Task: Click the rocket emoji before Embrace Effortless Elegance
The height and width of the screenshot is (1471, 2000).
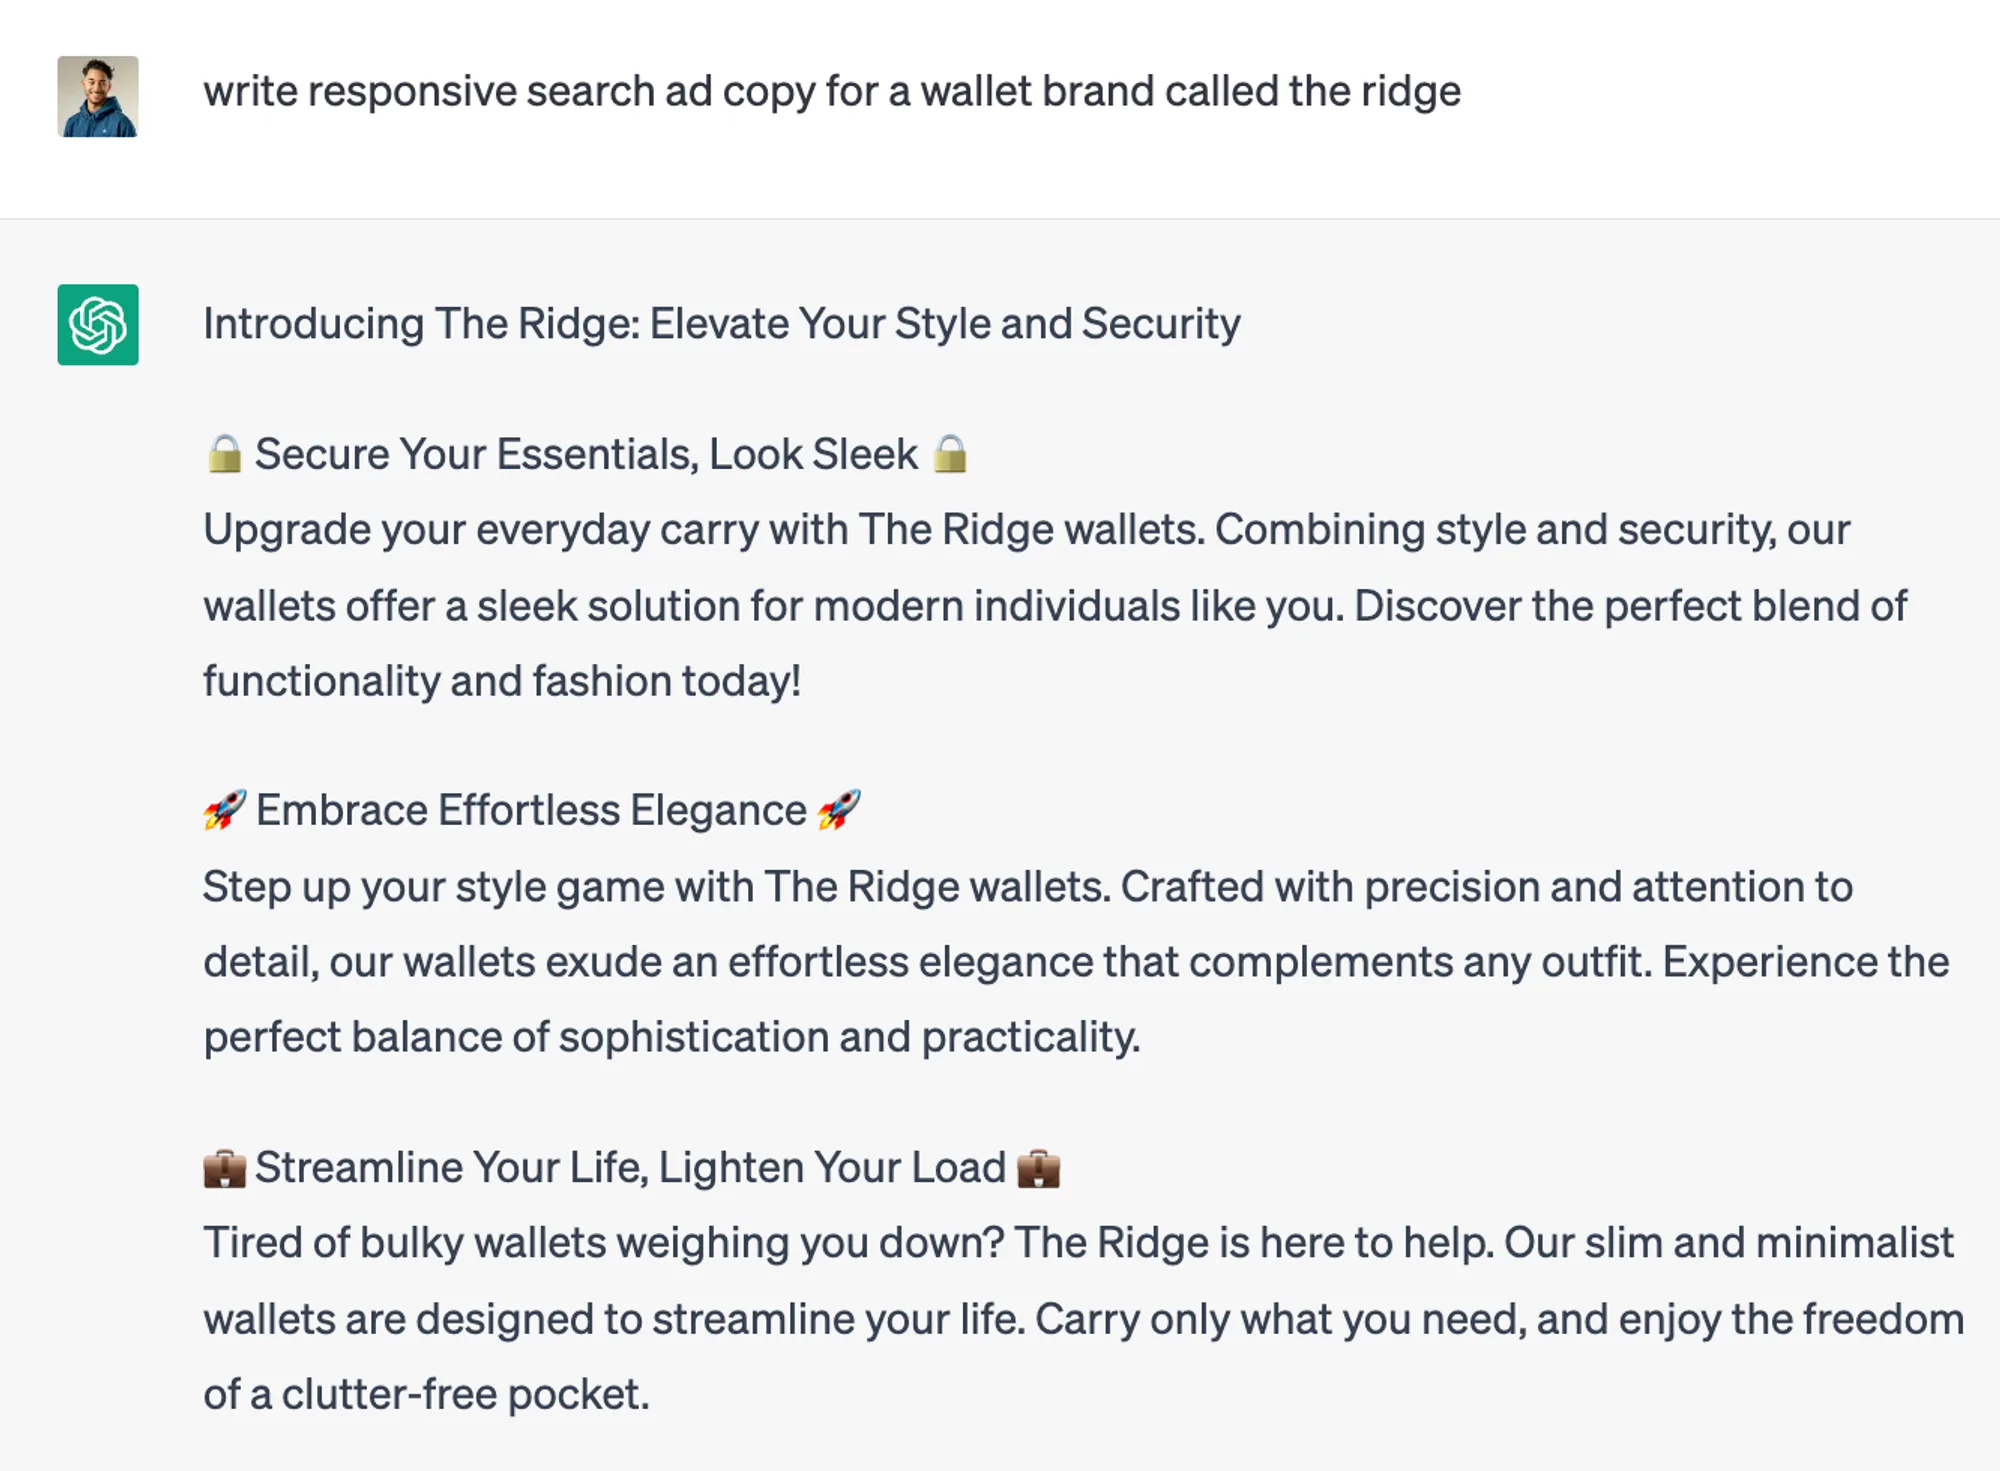Action: [x=224, y=810]
